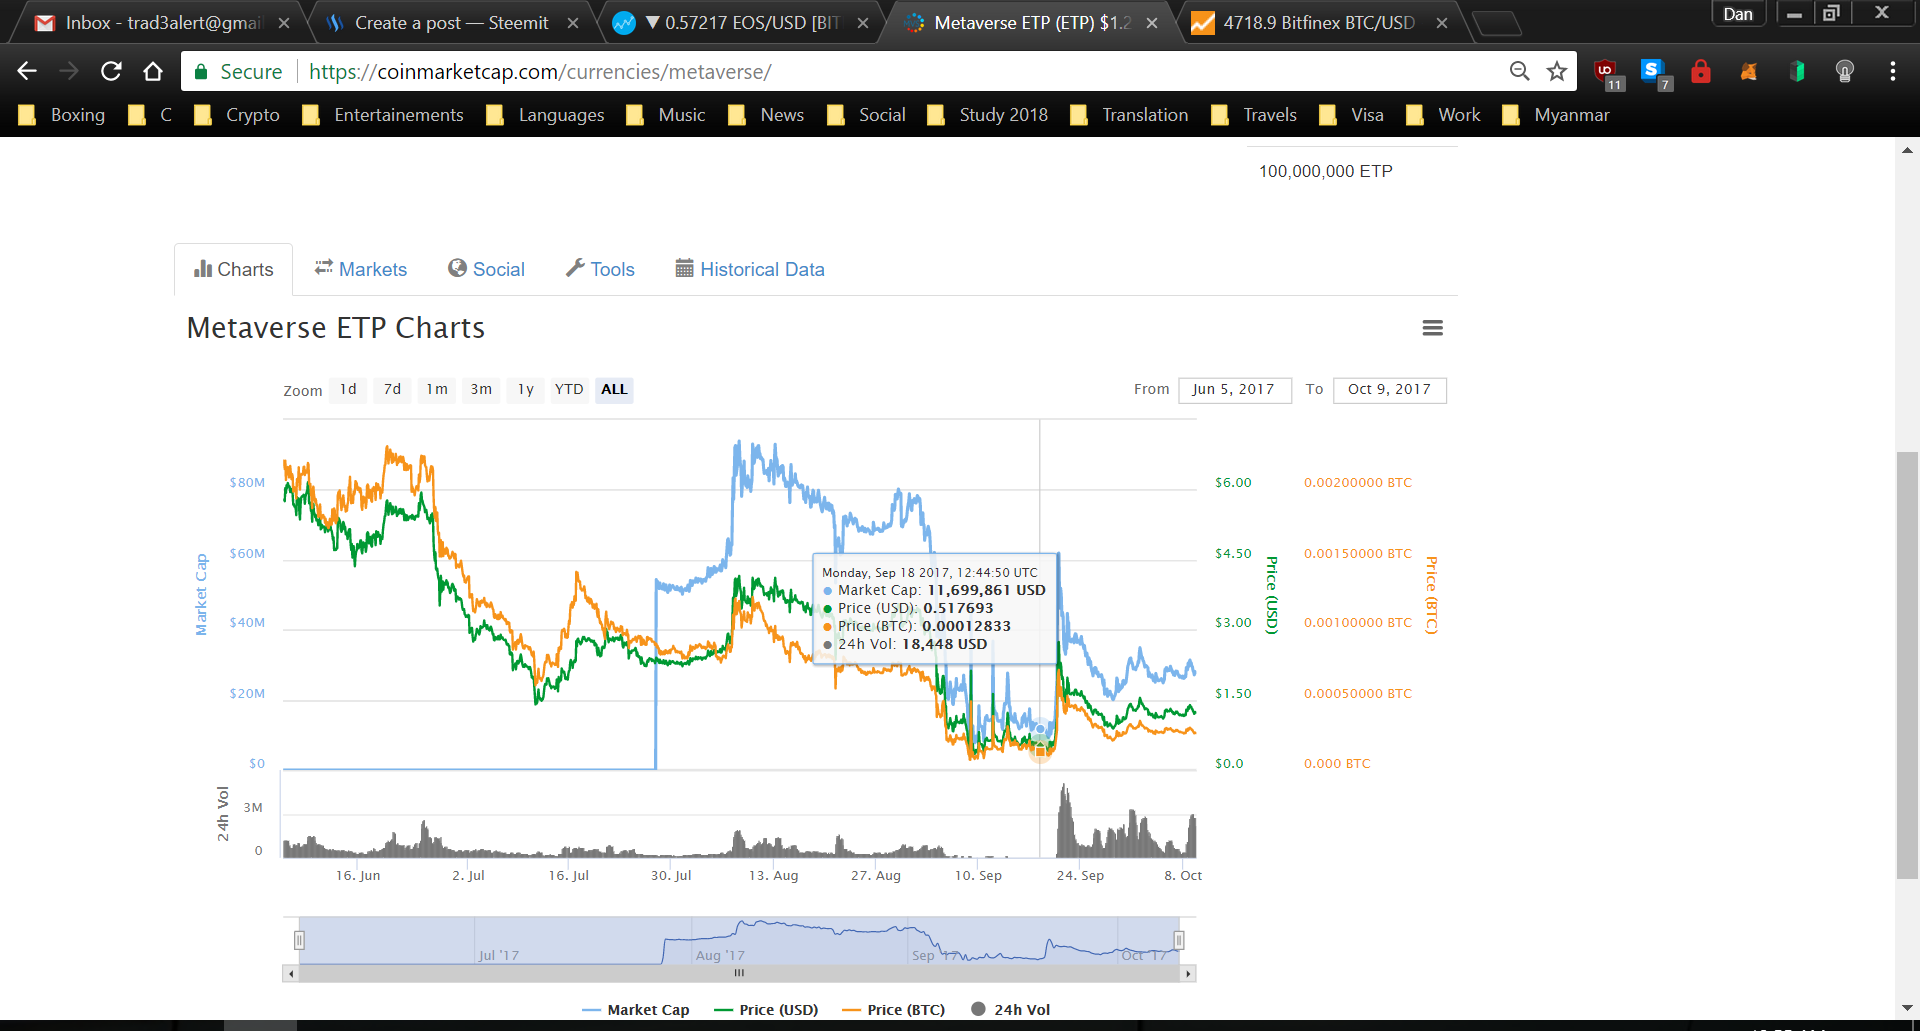Open the Languages bookmarks folder
This screenshot has height=1031, width=1920.
click(545, 115)
